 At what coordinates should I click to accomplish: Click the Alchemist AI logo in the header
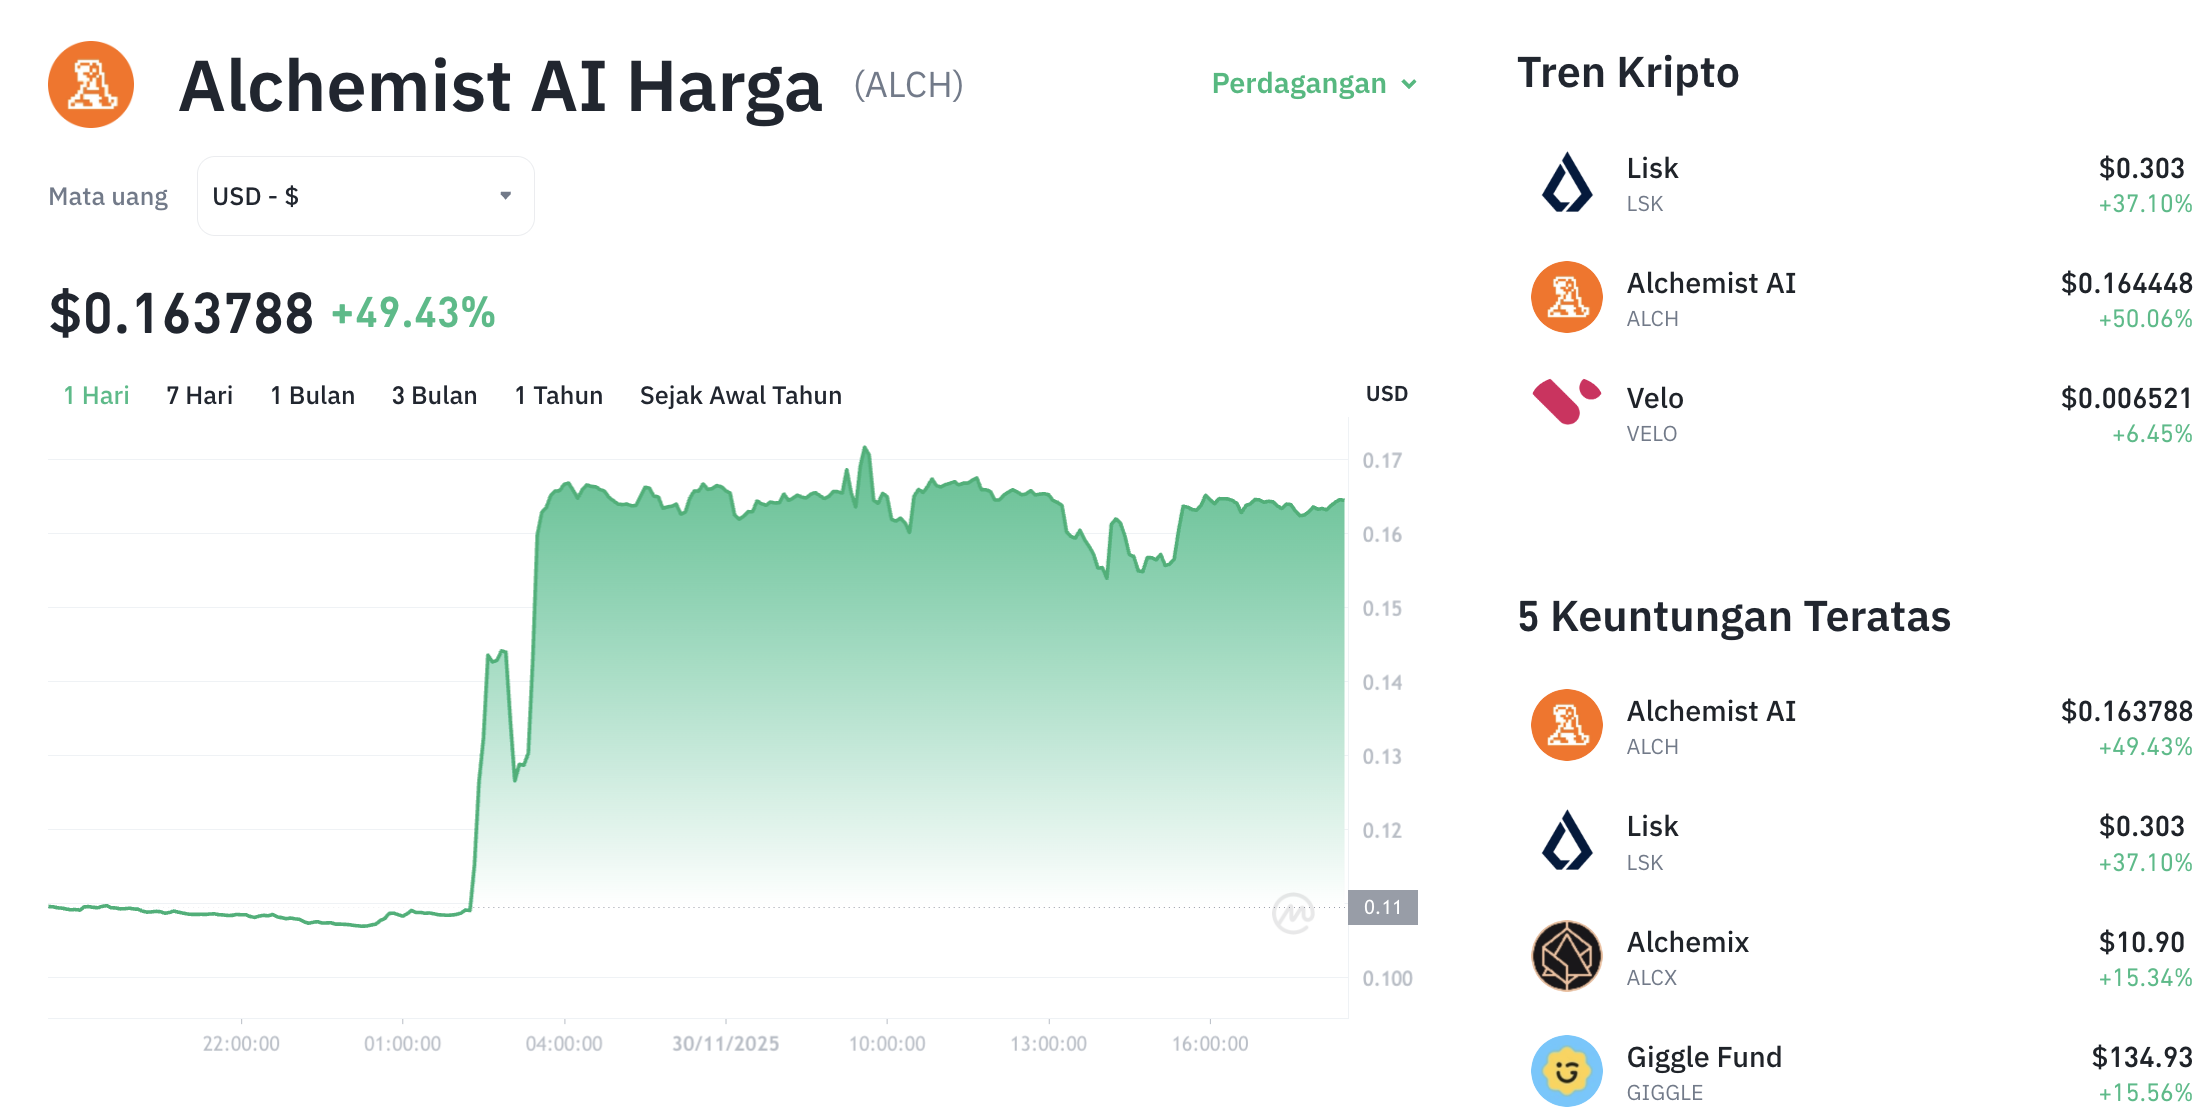[x=90, y=85]
